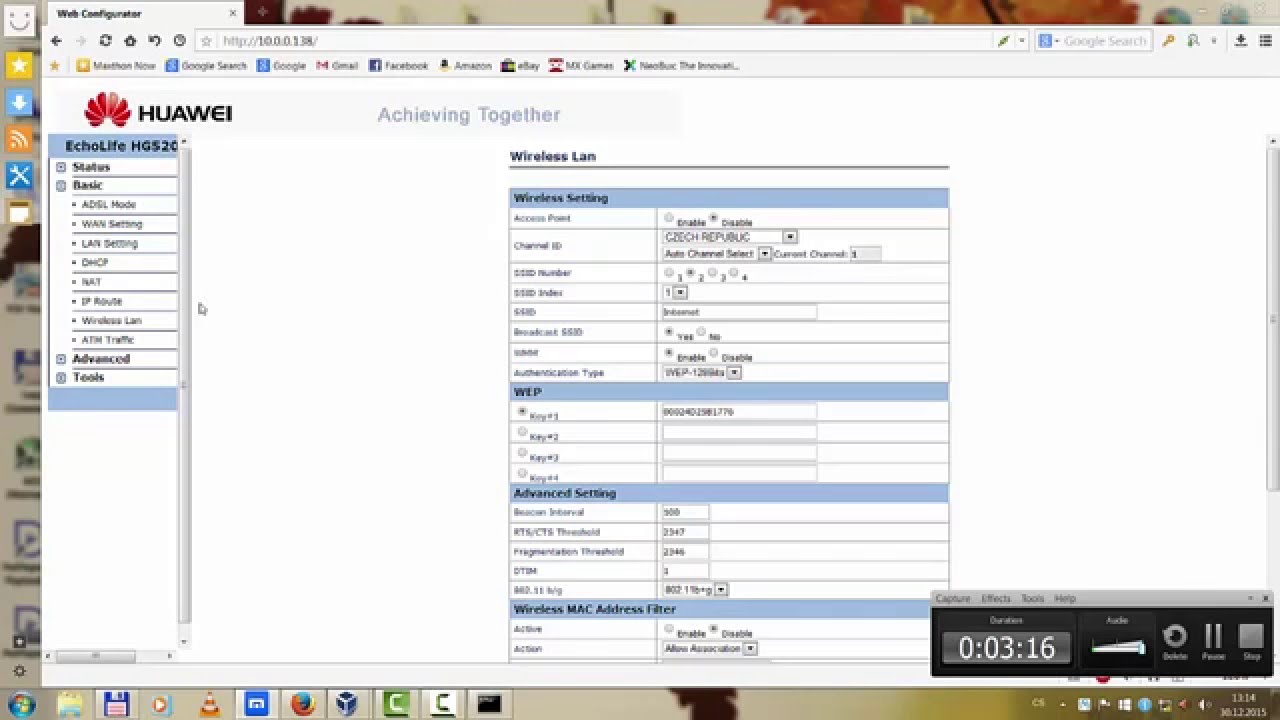The width and height of the screenshot is (1280, 720).
Task: Open the Facebook bookmark
Action: click(x=398, y=66)
